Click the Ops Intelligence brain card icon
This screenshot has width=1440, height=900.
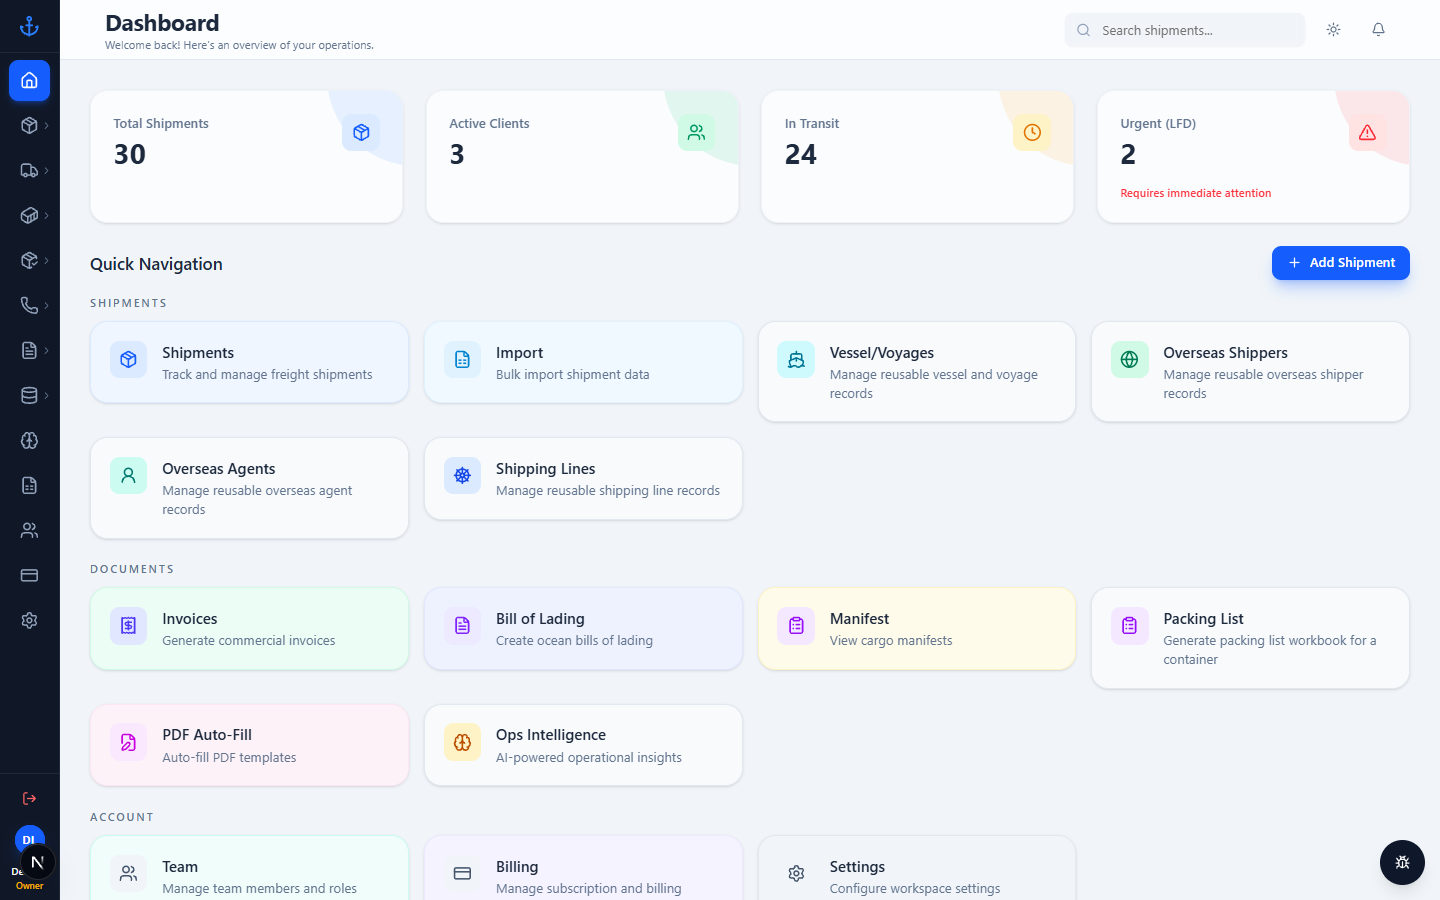coord(462,742)
